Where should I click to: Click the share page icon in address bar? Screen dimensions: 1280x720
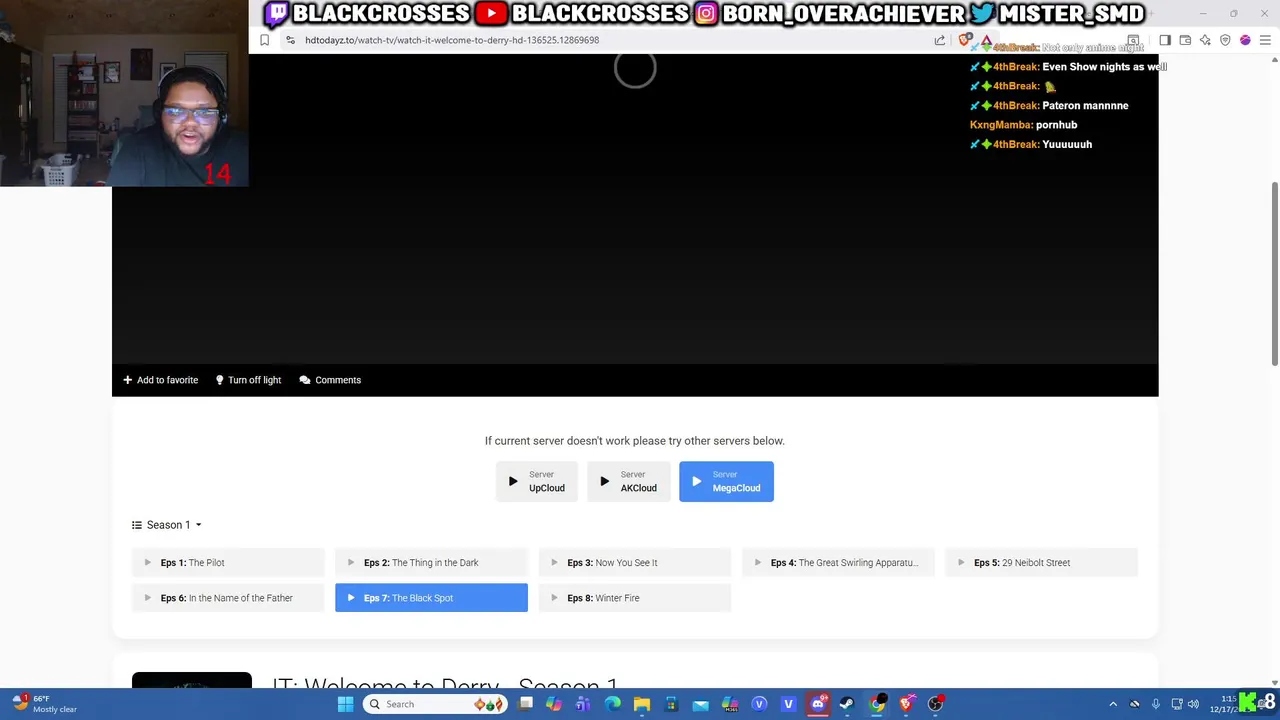coord(940,40)
